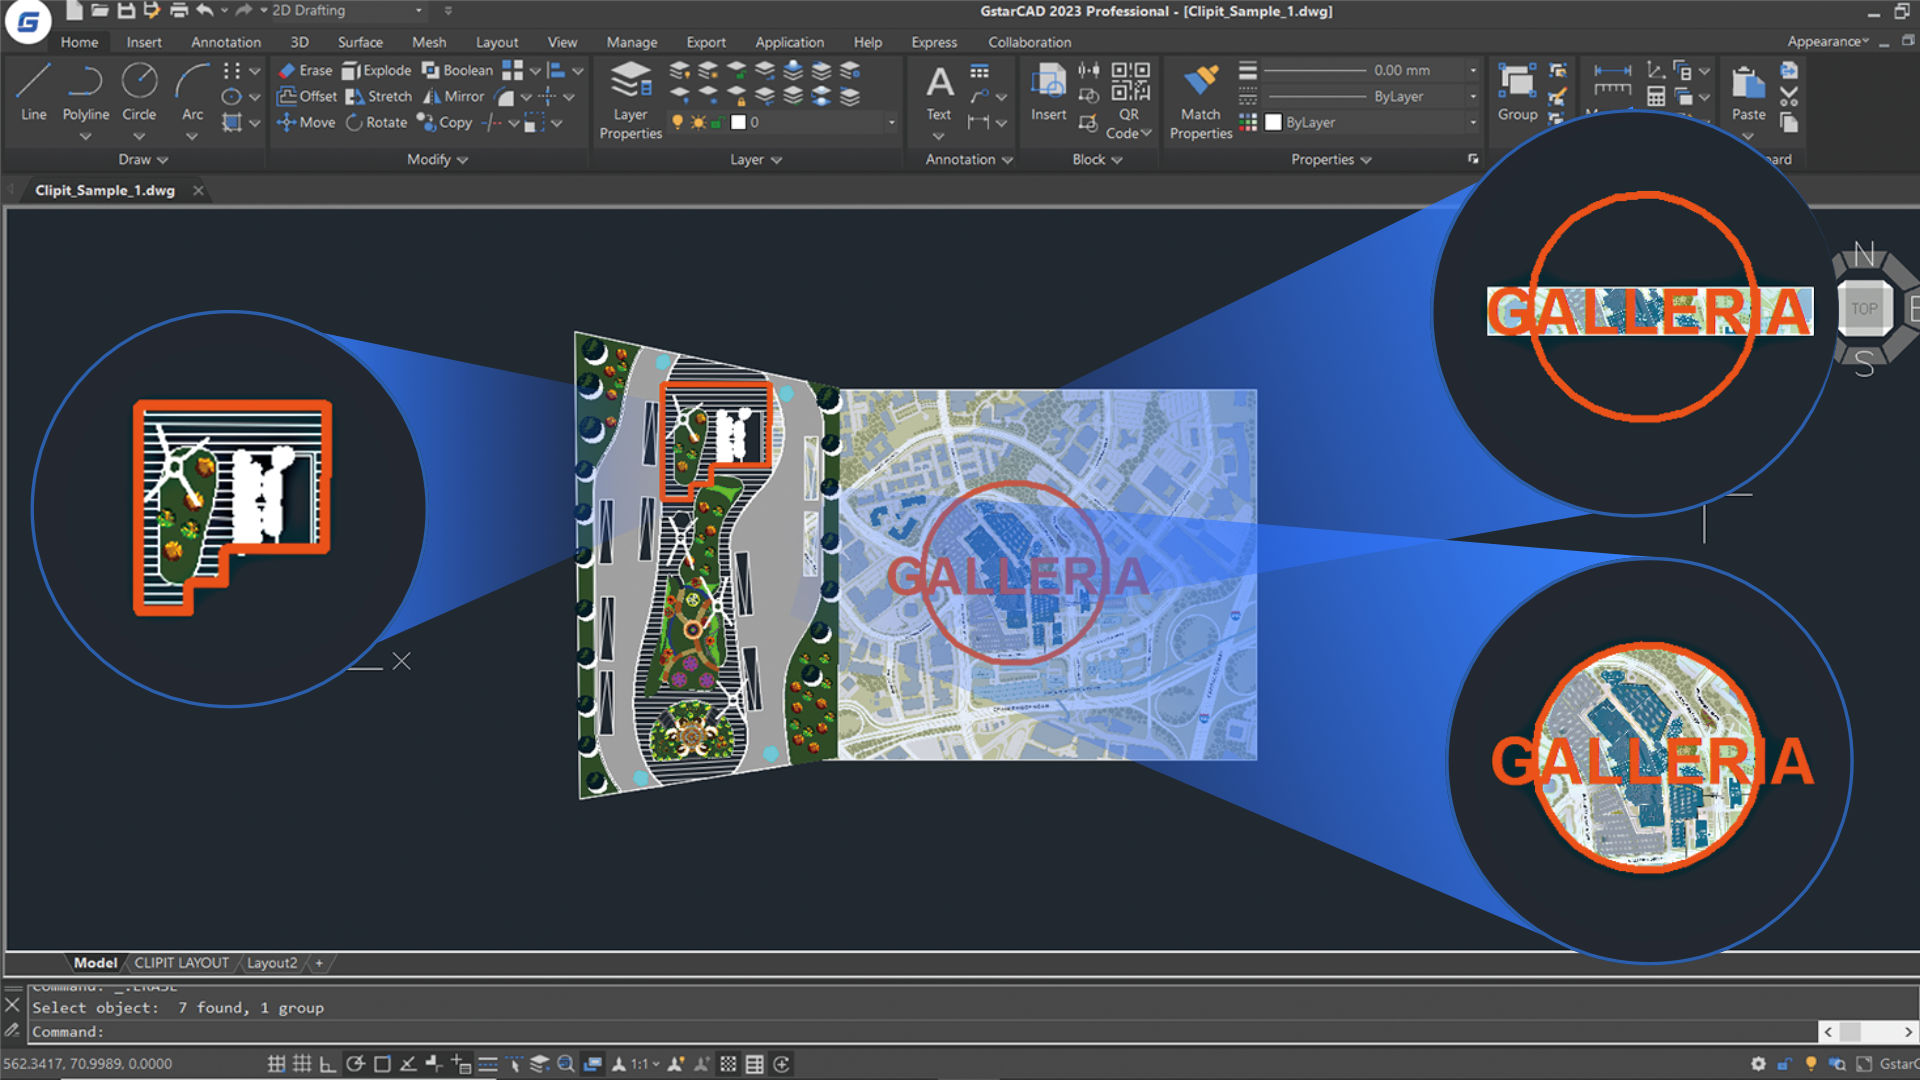Click the Offset tool
Image resolution: width=1920 pixels, height=1080 pixels.
click(x=307, y=96)
